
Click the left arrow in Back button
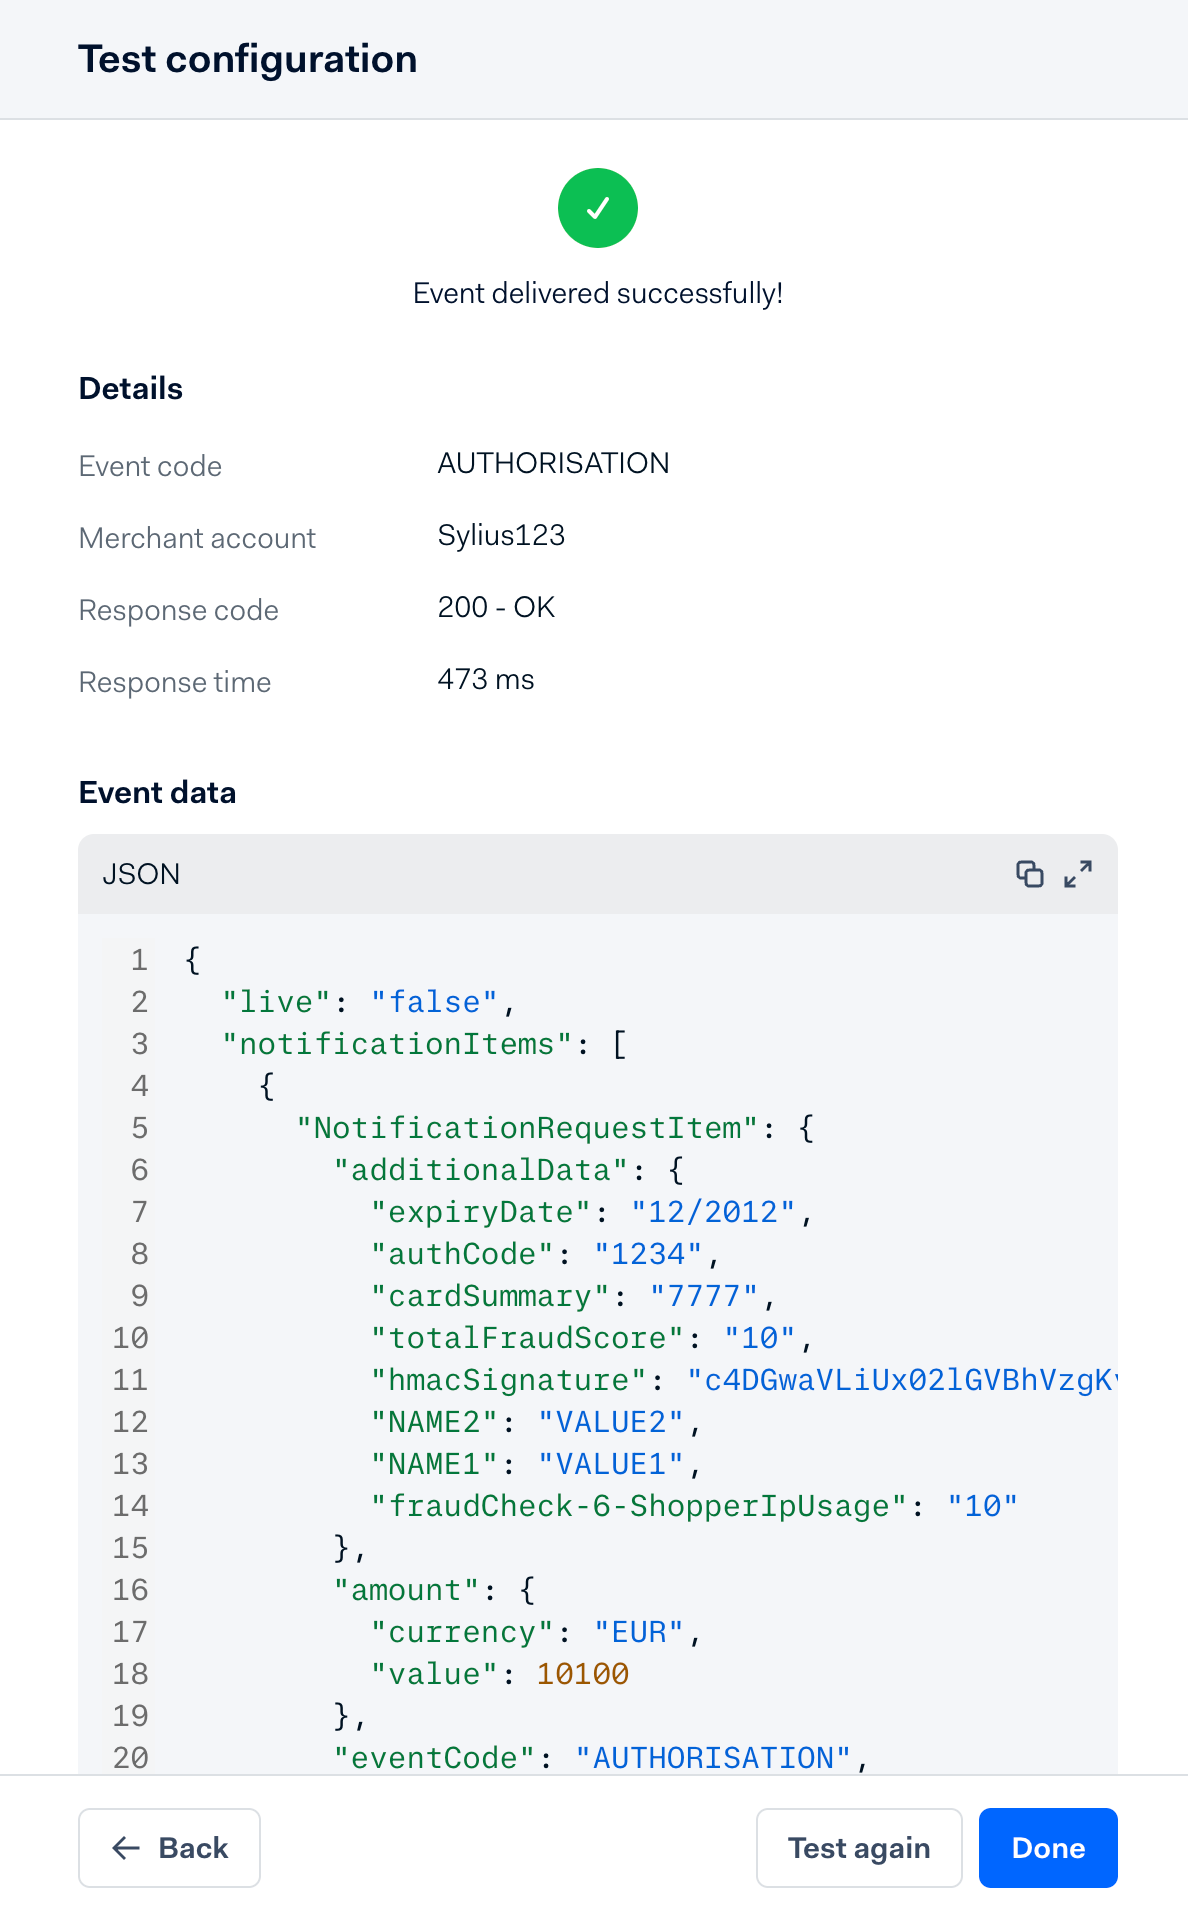[126, 1848]
